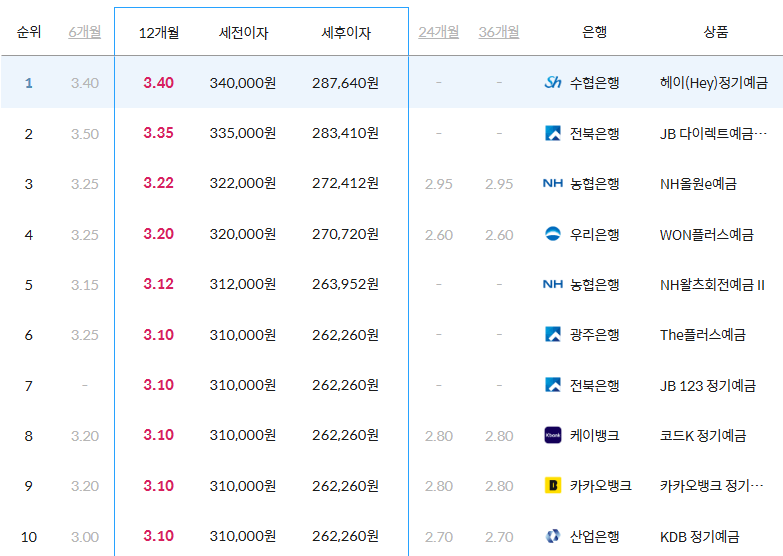Click rank number 10

tap(29, 537)
